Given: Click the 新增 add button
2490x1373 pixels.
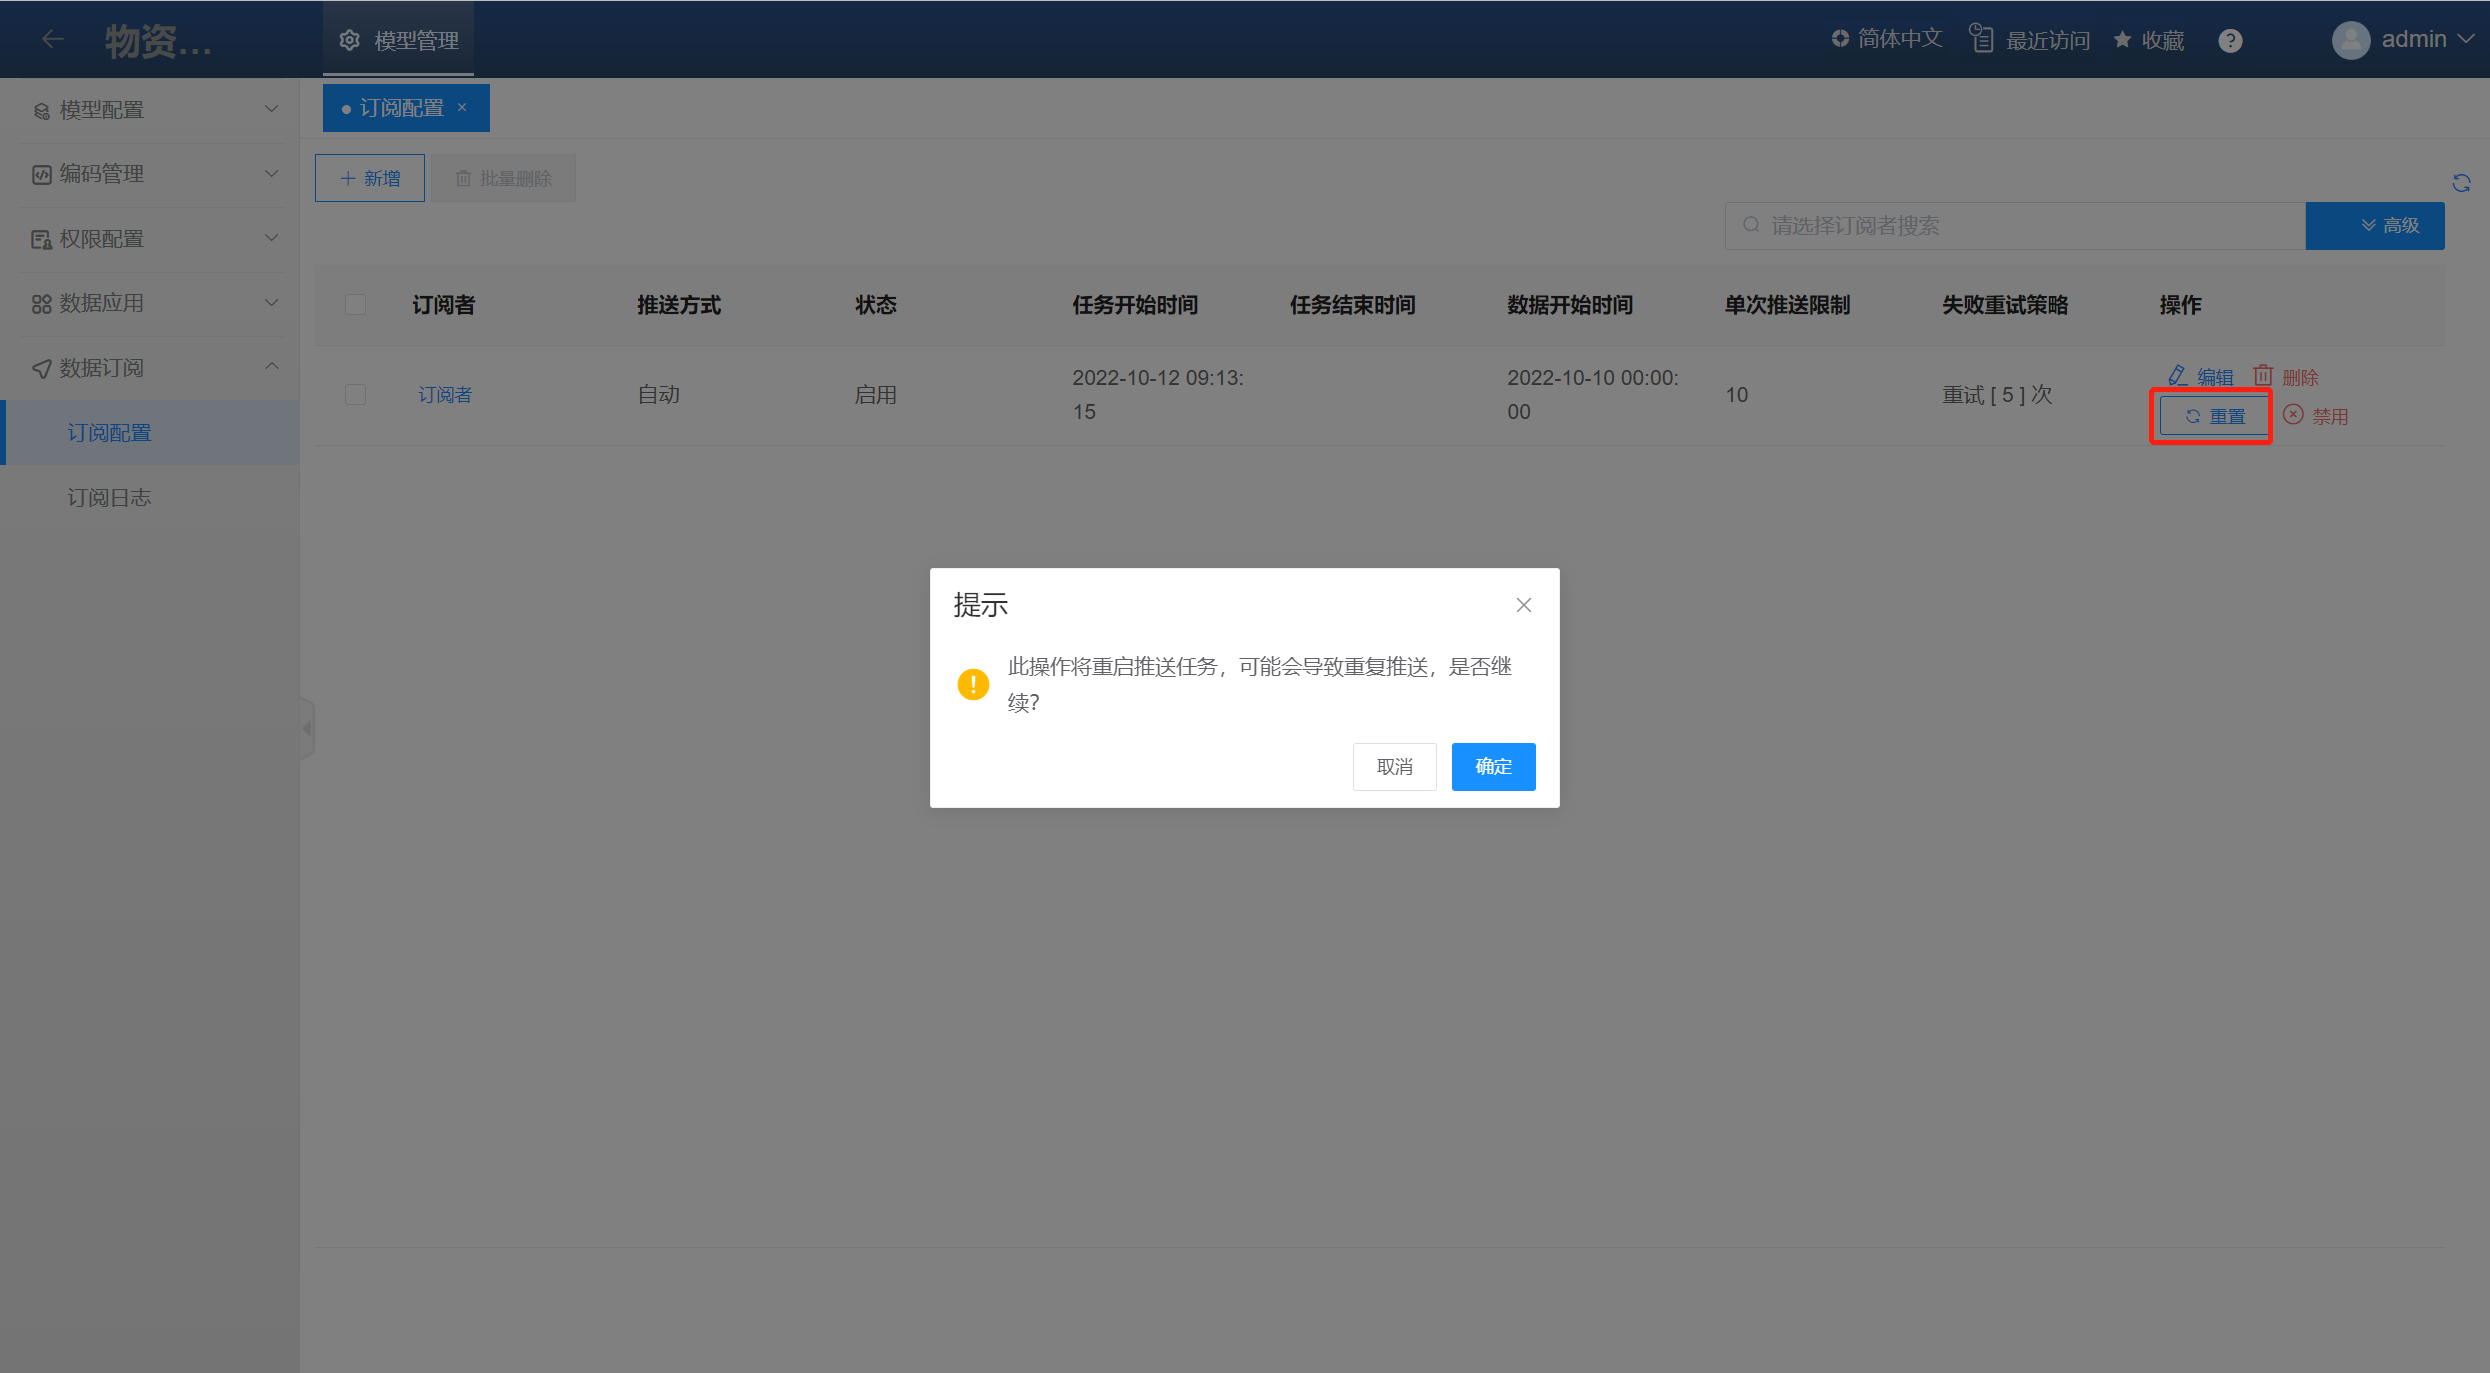Looking at the screenshot, I should tap(370, 178).
